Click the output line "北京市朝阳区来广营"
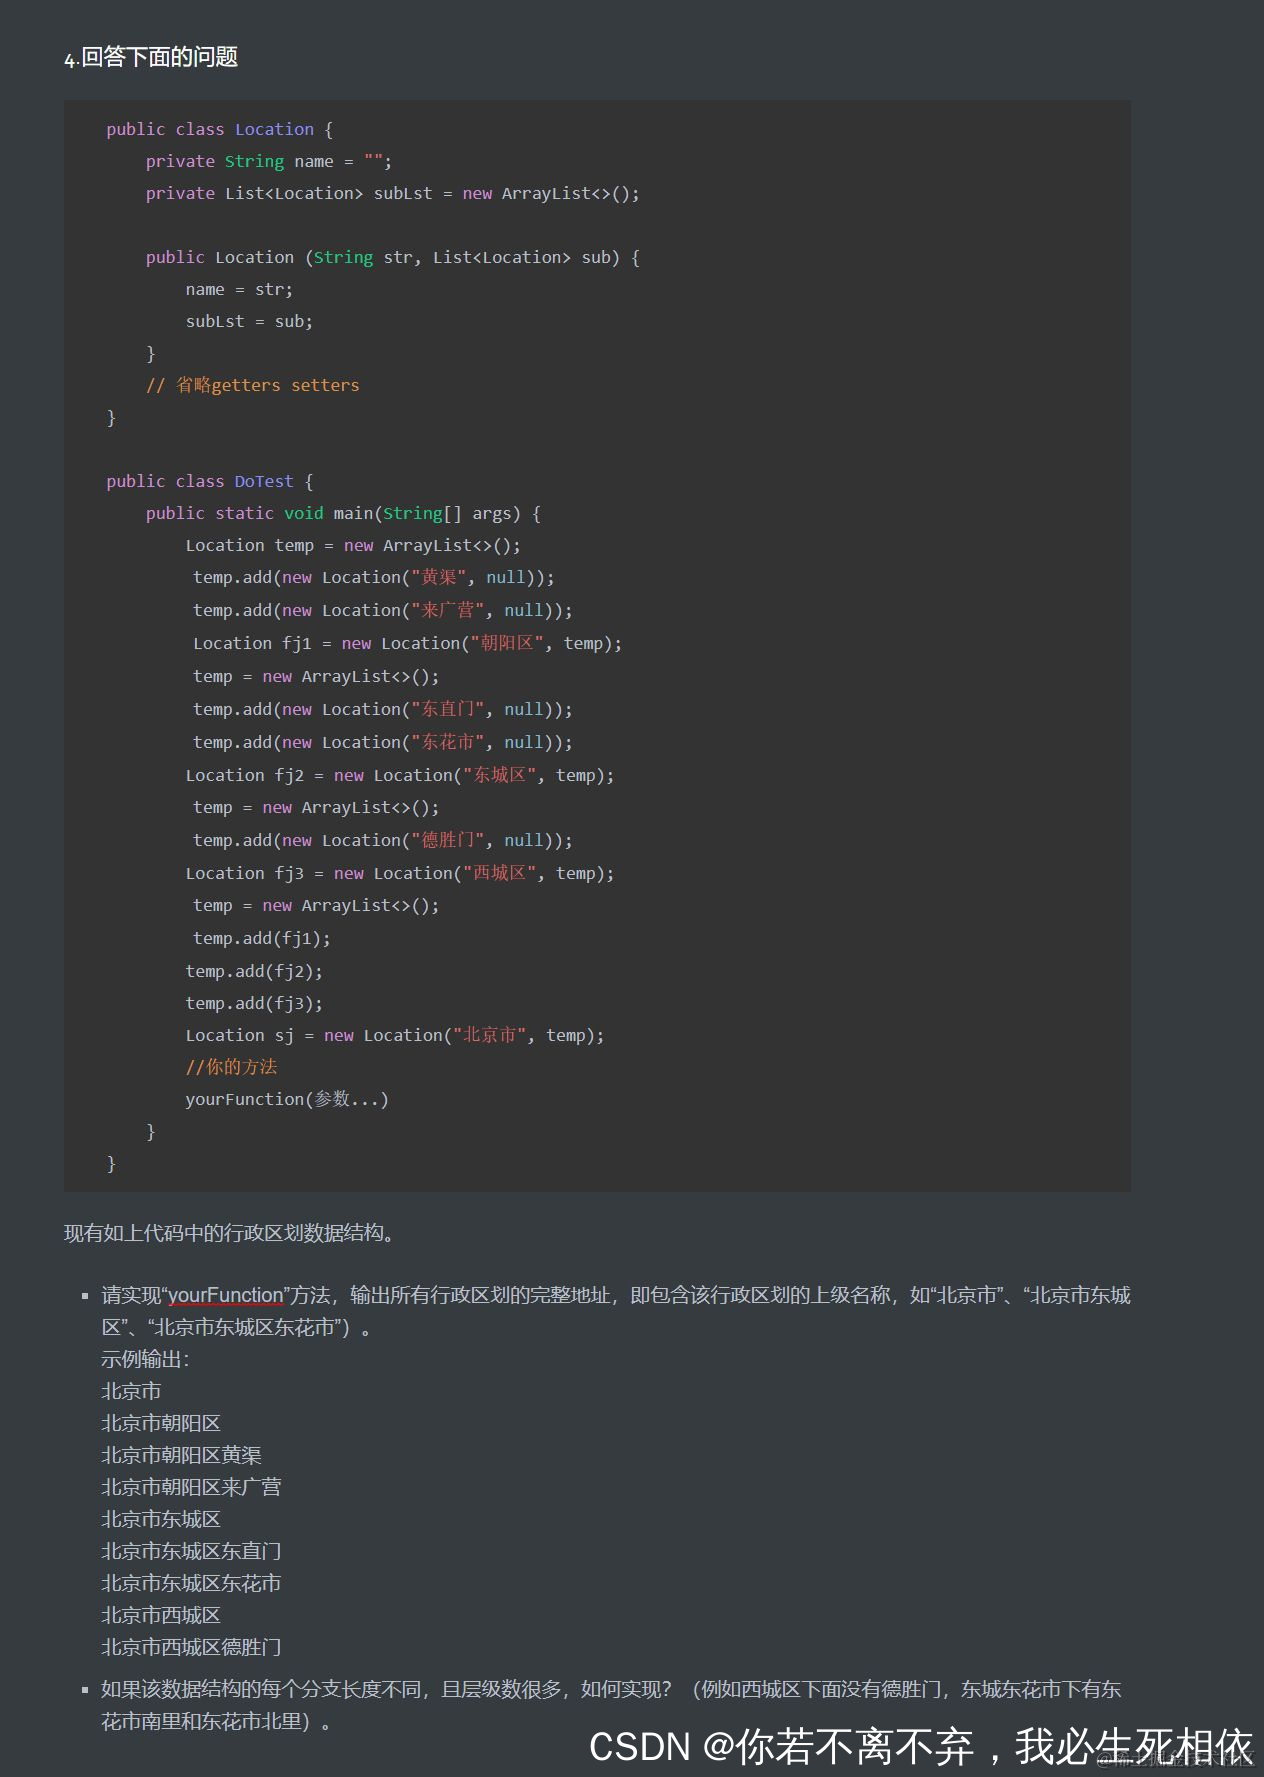Screen dimensions: 1264x1777 (191, 1487)
